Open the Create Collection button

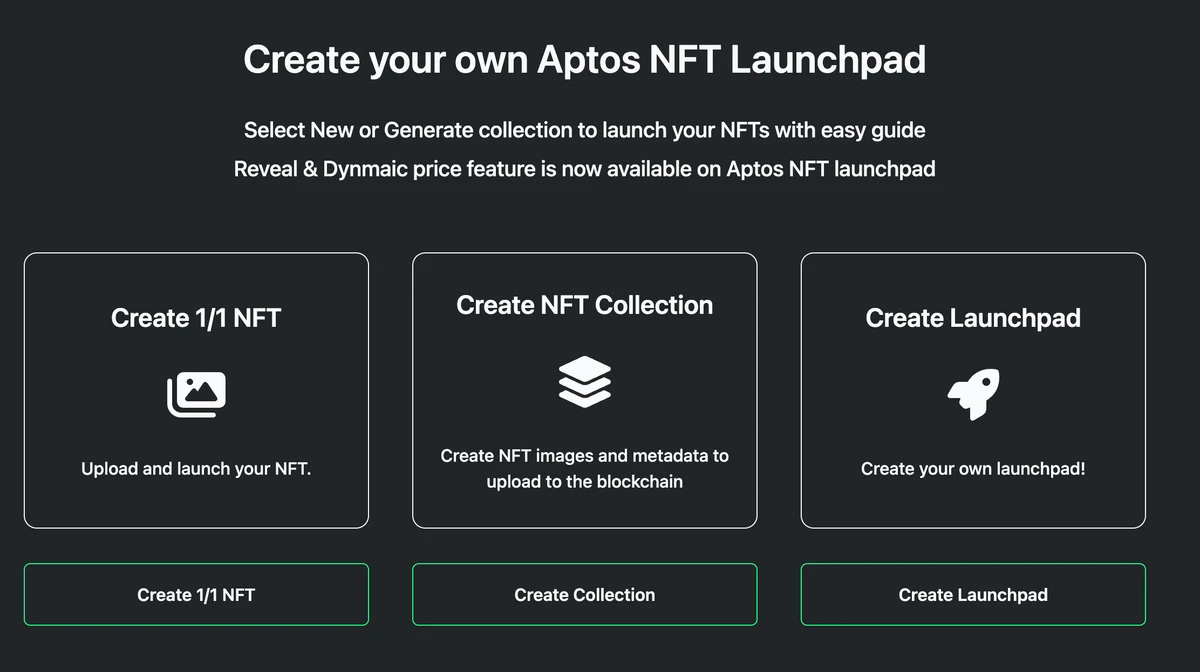(x=585, y=595)
